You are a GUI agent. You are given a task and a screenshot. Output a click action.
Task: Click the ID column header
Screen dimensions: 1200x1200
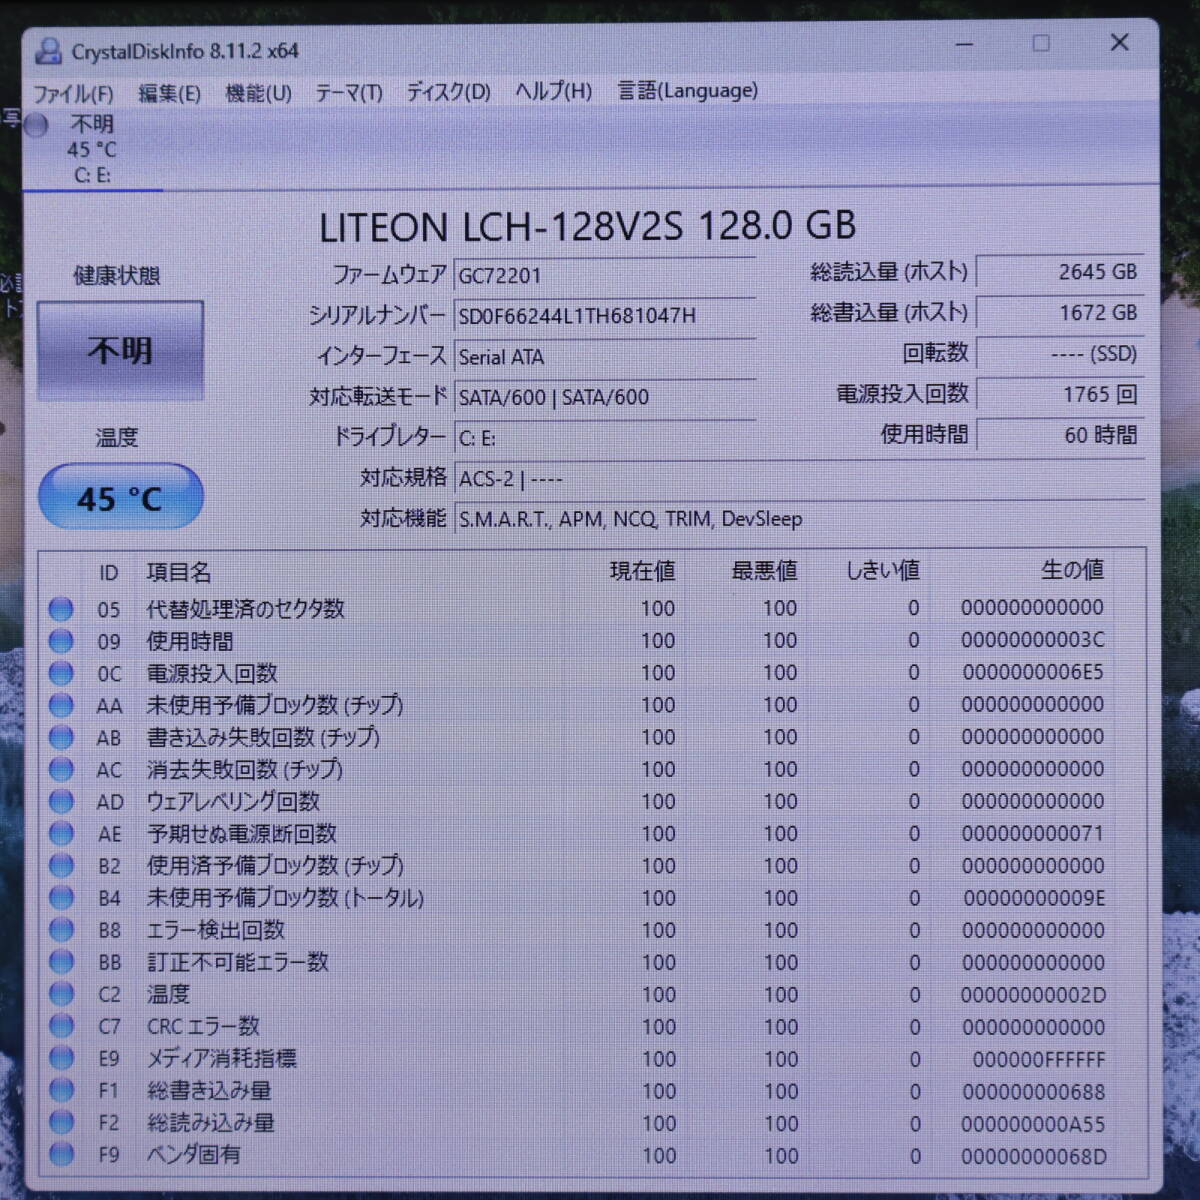coord(108,573)
